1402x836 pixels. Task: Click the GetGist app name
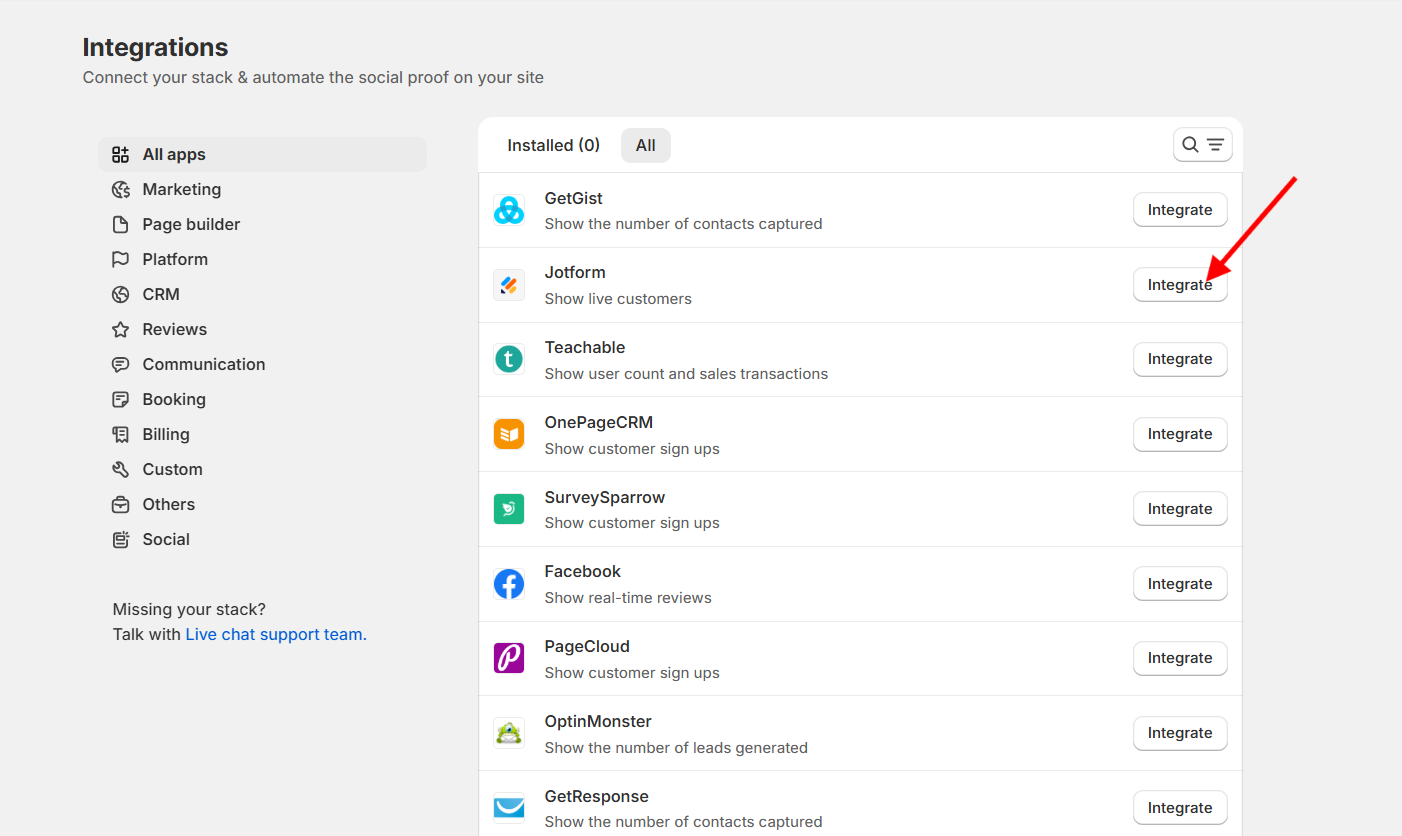[x=574, y=198]
